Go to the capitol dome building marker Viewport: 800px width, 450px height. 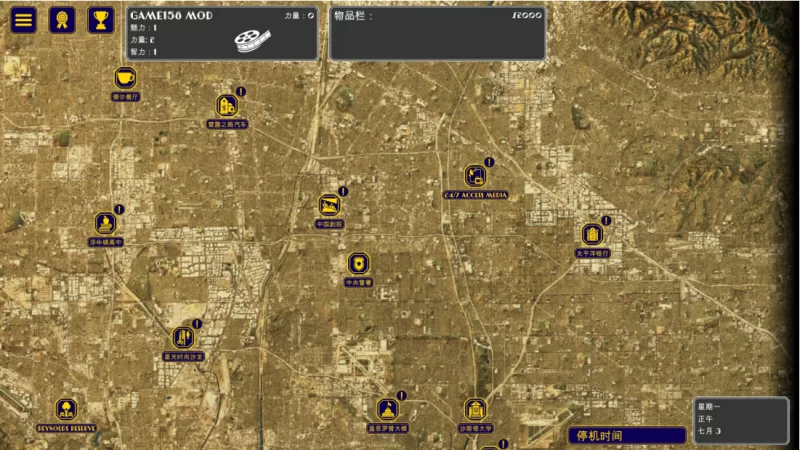[x=387, y=410]
